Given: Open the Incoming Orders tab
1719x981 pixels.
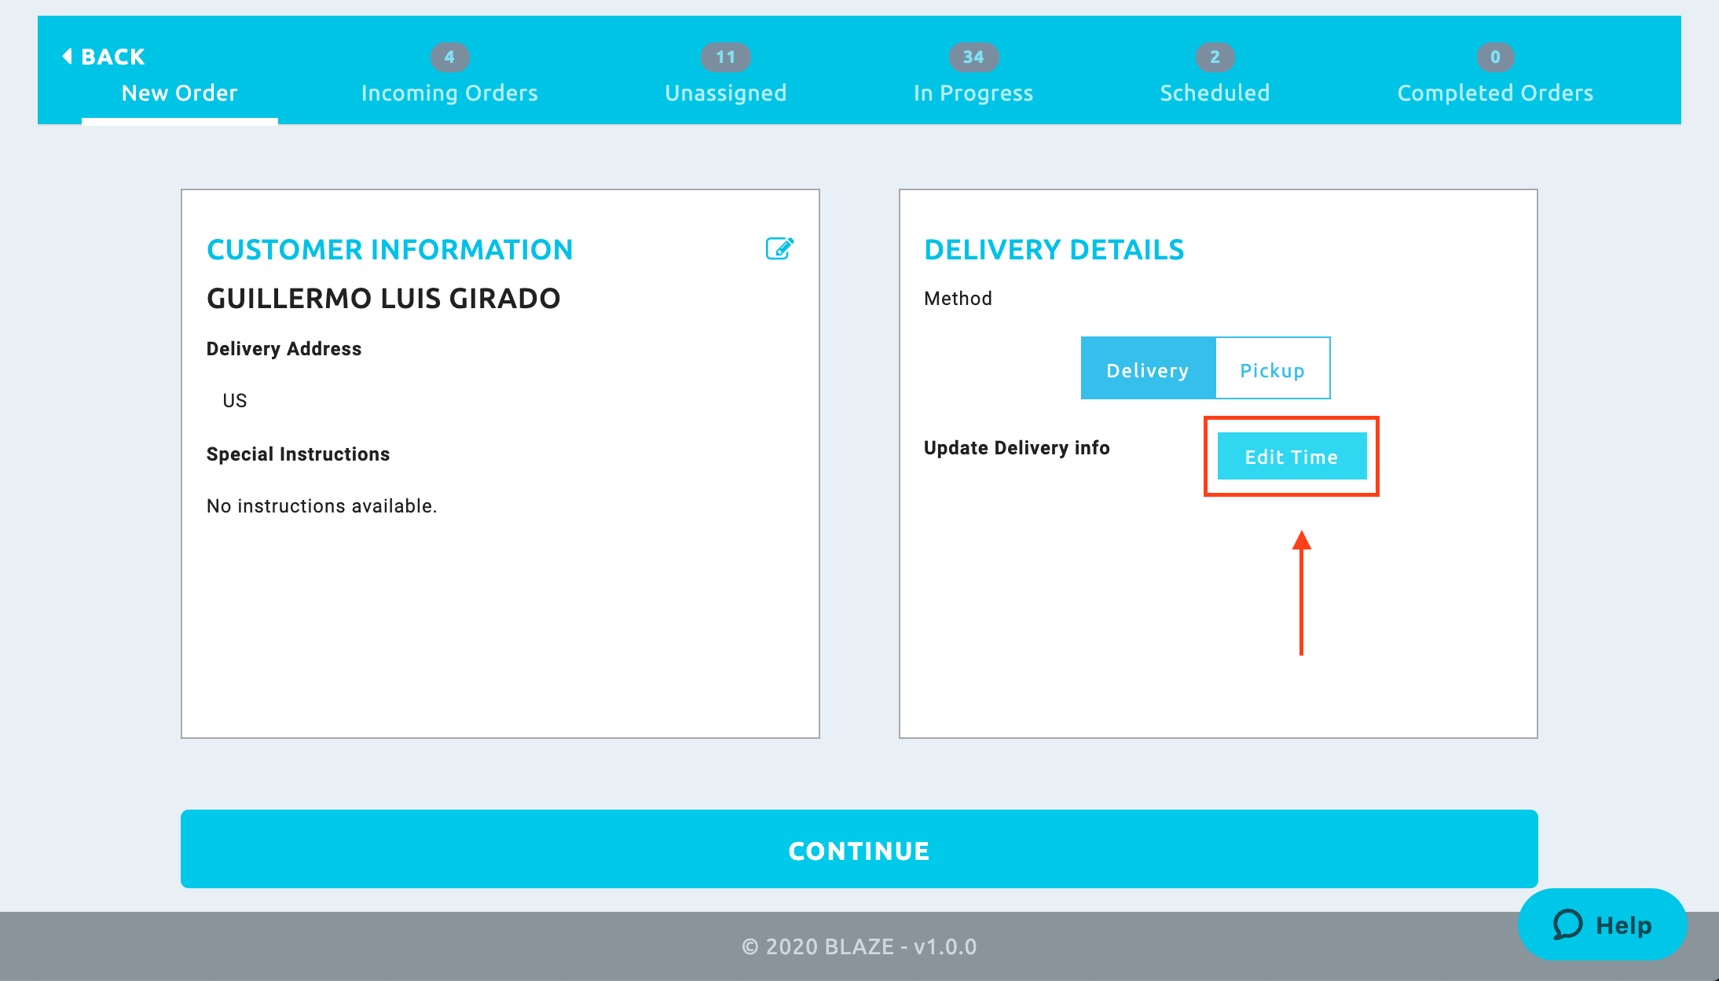Looking at the screenshot, I should [x=449, y=93].
